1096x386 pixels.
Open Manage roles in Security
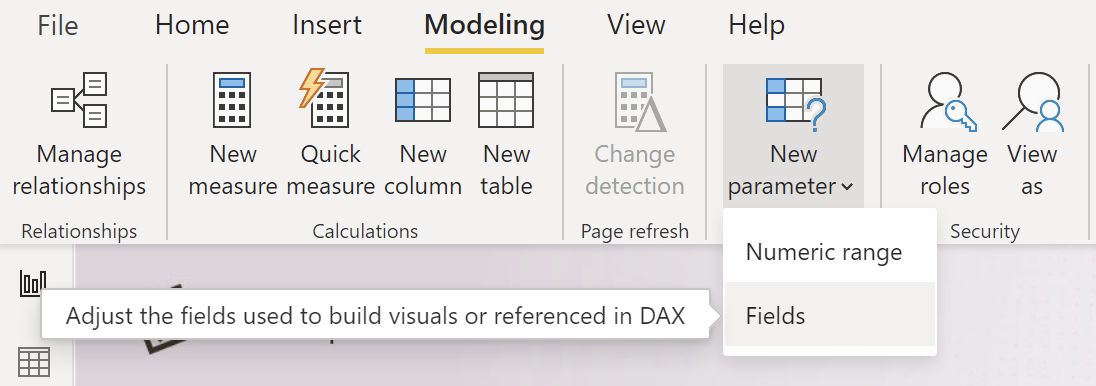tap(944, 134)
